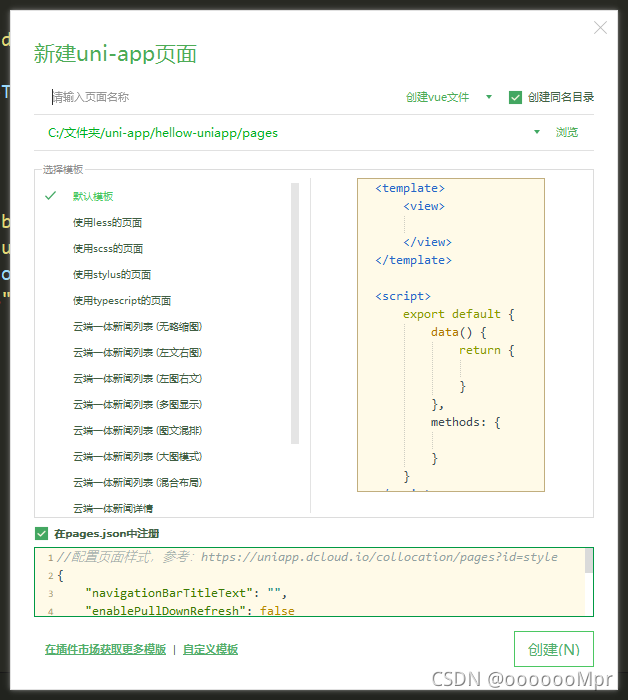Click the template code preview thumbnail

[x=451, y=335]
